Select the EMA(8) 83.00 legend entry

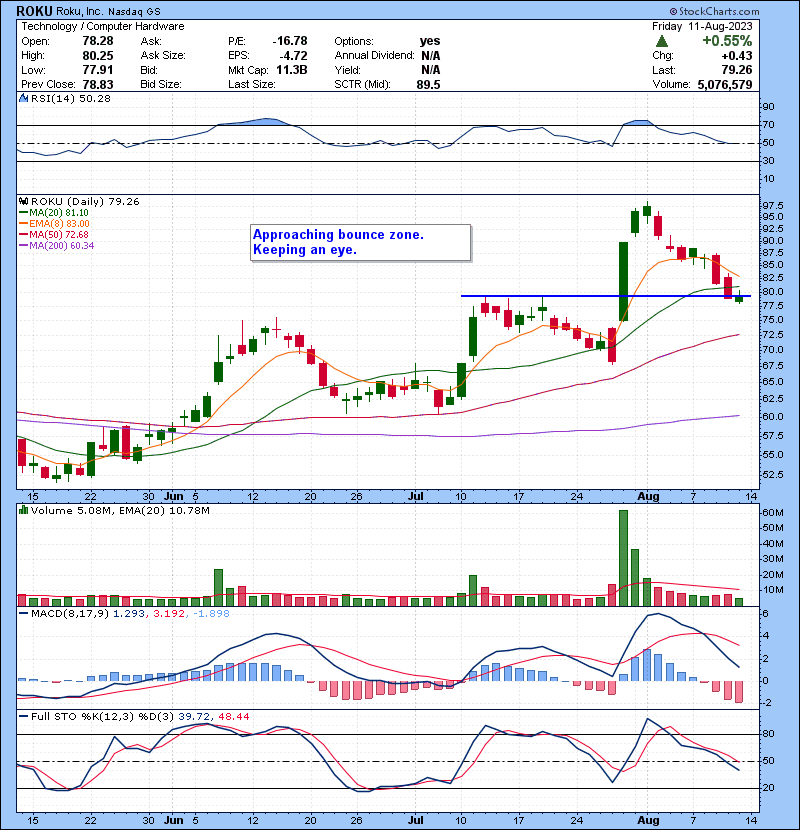click(54, 224)
